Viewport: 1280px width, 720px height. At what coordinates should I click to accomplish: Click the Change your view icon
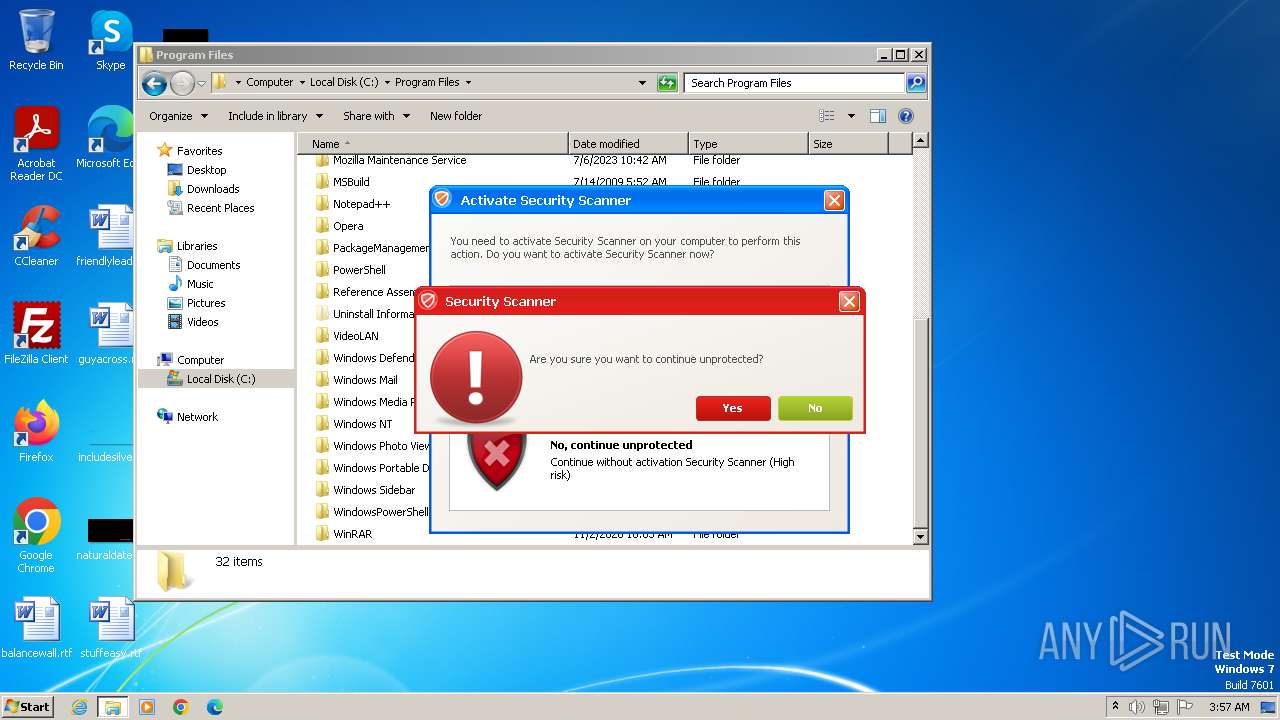point(827,116)
